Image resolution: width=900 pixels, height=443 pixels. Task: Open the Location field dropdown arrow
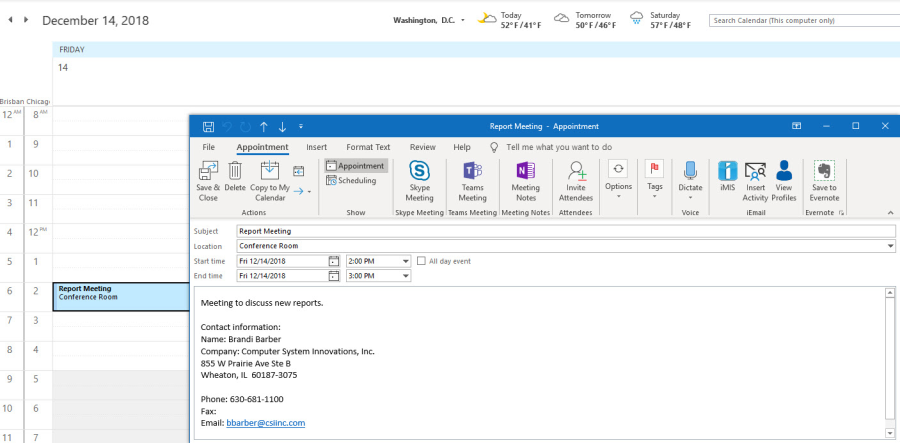(890, 246)
